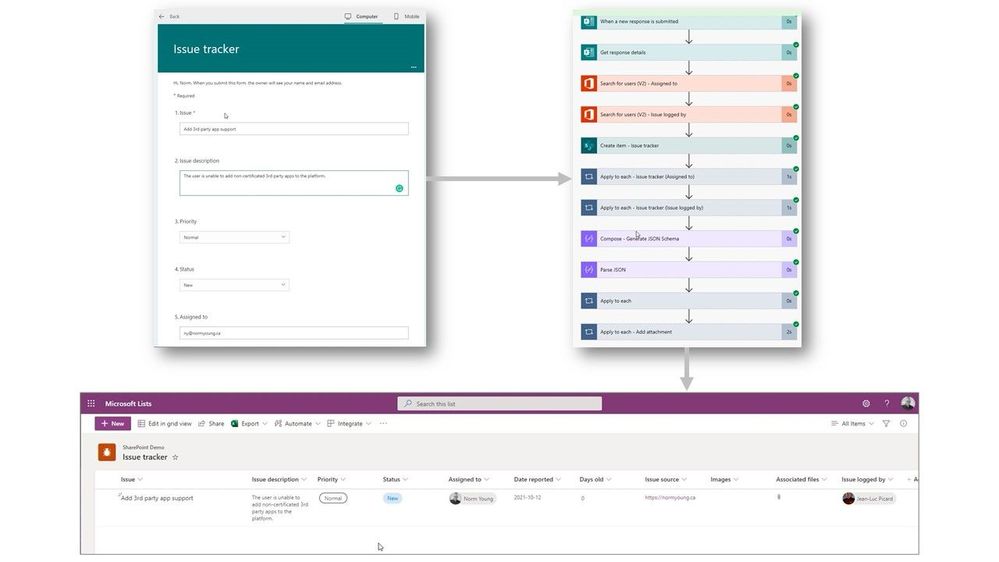Click the Grammarly icon in Issue description box
This screenshot has width=999, height=562.
click(x=399, y=188)
